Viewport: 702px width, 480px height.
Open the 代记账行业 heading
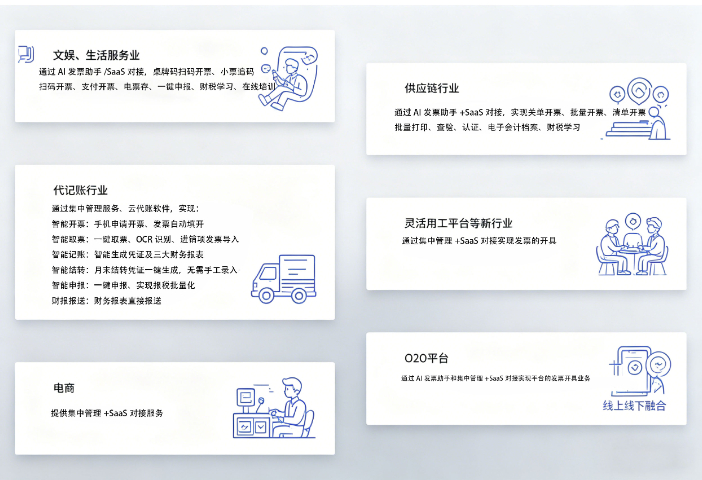(x=81, y=190)
